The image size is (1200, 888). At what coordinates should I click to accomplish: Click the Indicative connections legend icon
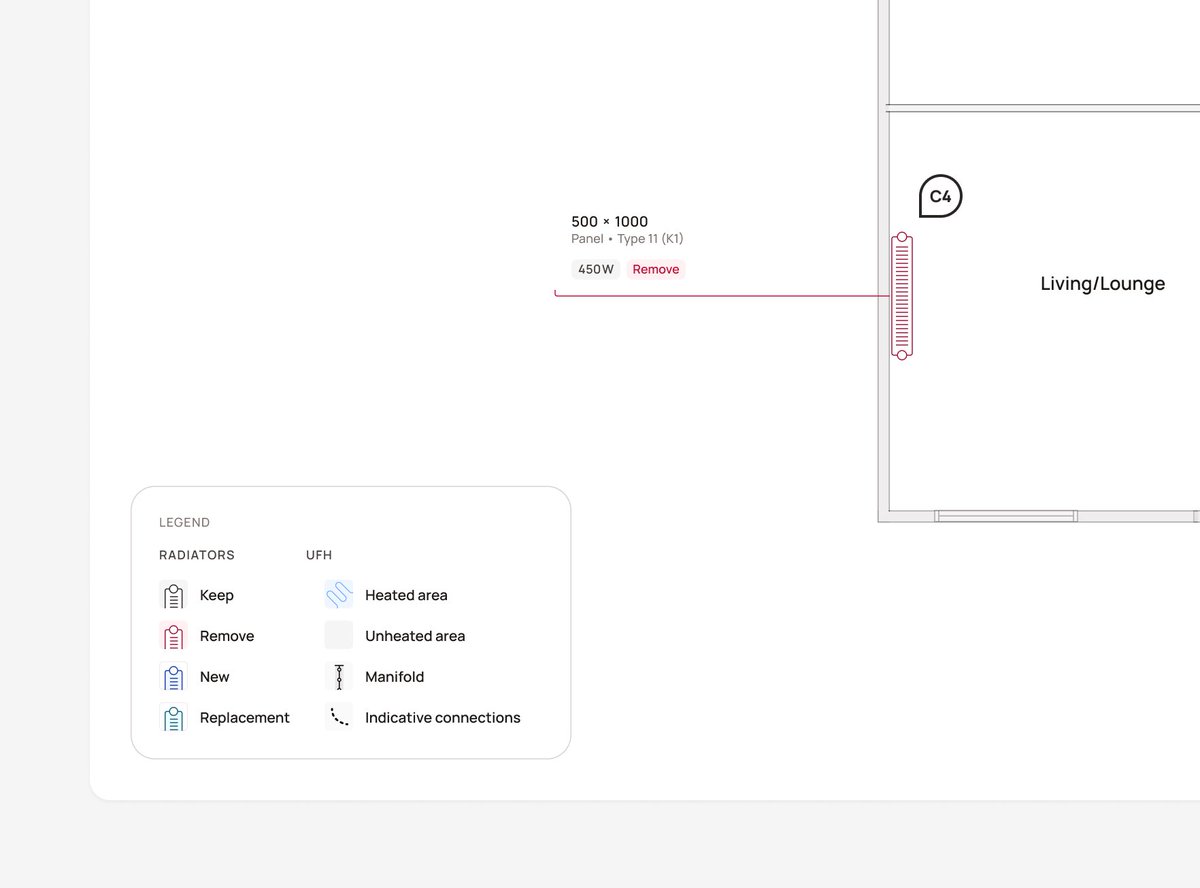click(x=339, y=718)
